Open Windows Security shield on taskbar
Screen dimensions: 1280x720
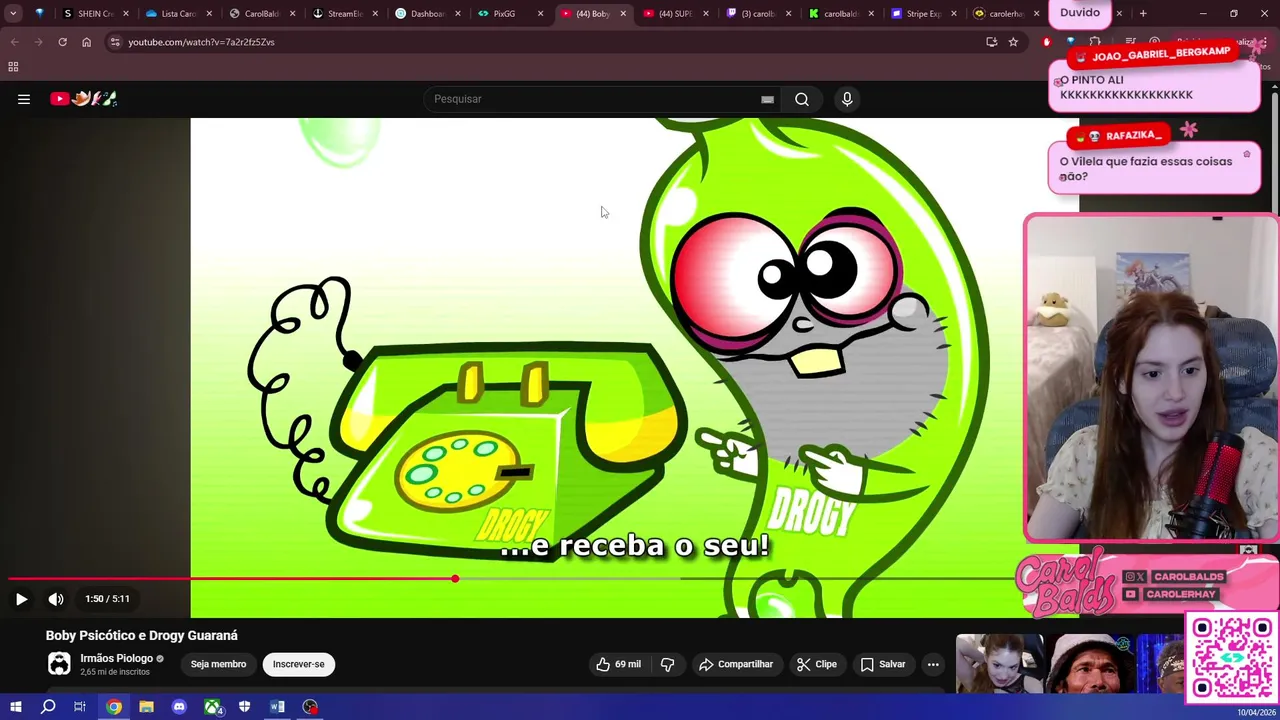[244, 707]
